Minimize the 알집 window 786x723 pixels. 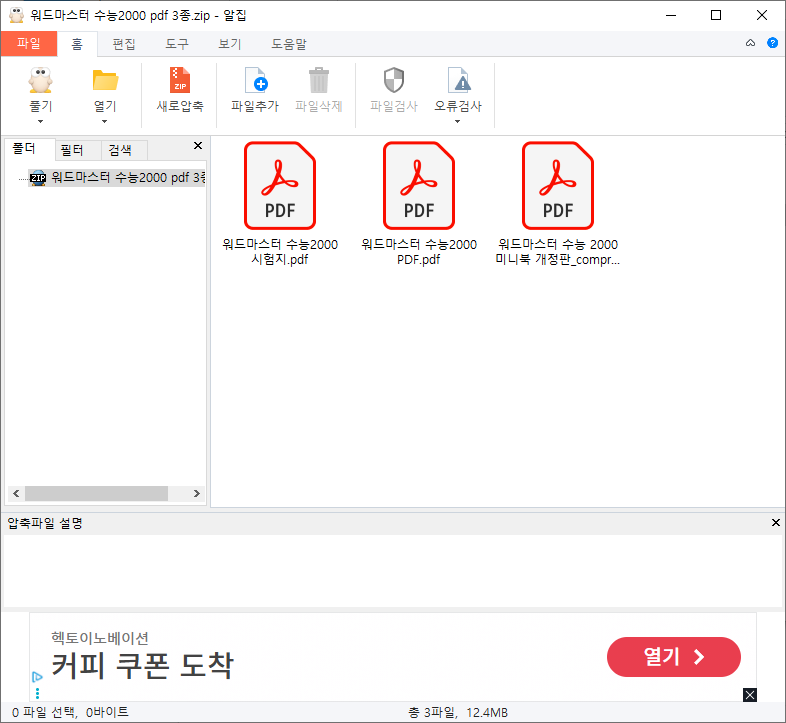pos(671,16)
